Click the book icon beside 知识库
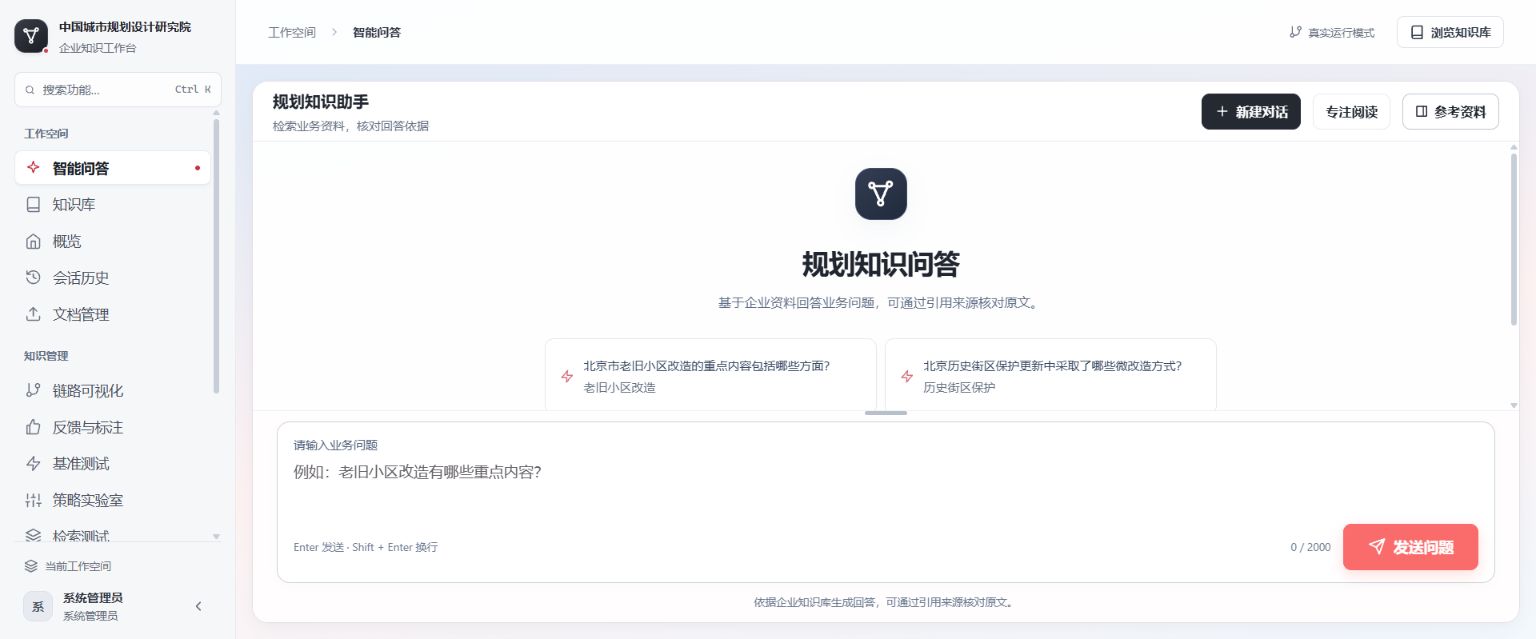 coord(33,204)
